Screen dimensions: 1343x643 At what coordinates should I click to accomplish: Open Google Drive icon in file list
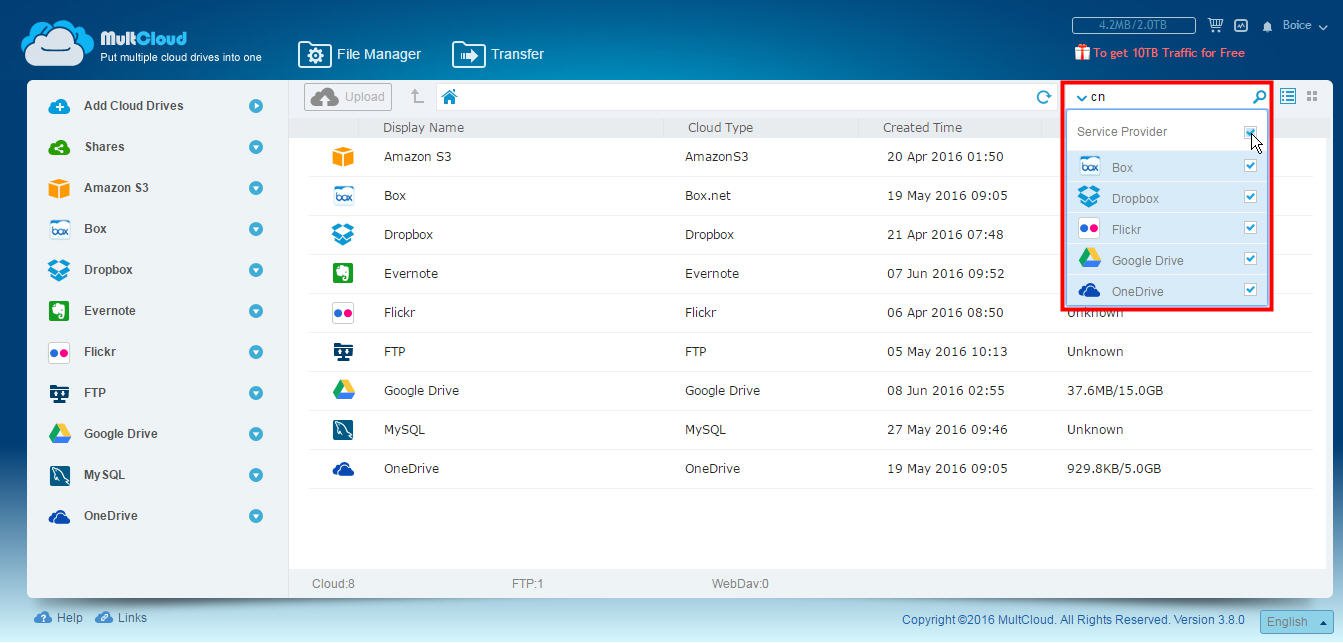click(x=343, y=390)
